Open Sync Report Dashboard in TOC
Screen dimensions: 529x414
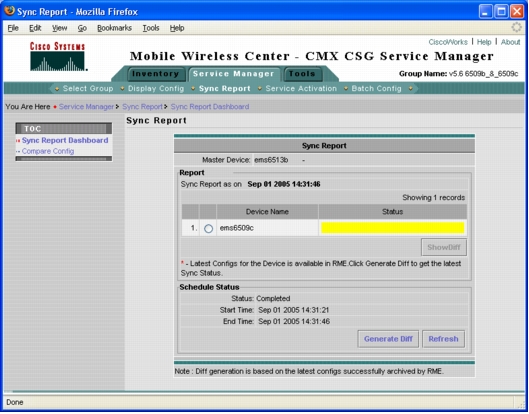tap(65, 140)
